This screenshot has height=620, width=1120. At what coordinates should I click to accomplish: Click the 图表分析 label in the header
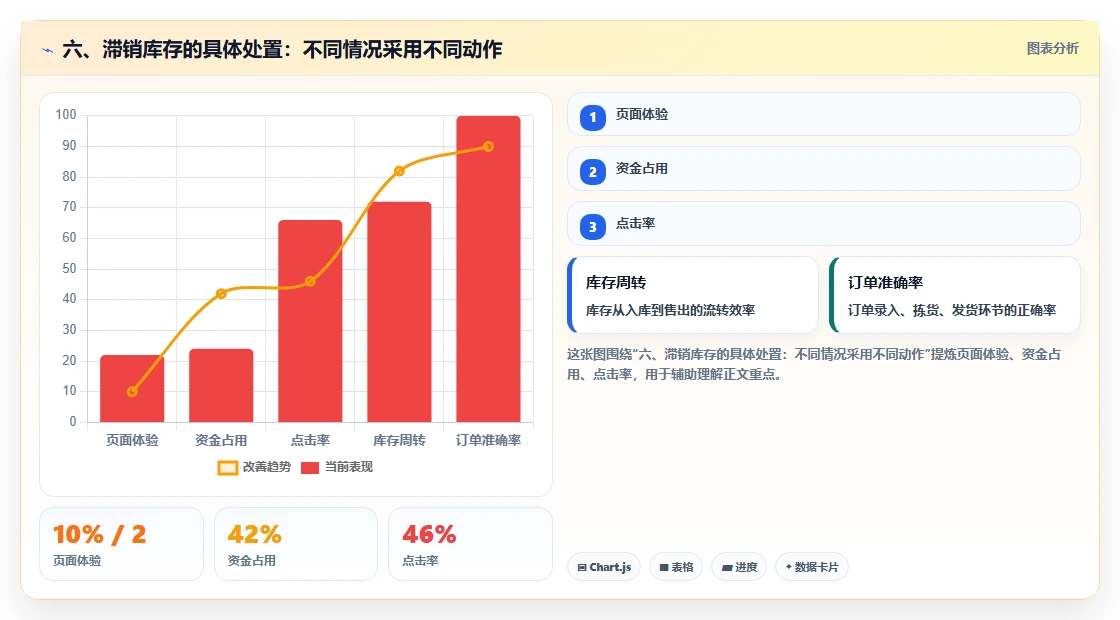pyautogui.click(x=1052, y=49)
